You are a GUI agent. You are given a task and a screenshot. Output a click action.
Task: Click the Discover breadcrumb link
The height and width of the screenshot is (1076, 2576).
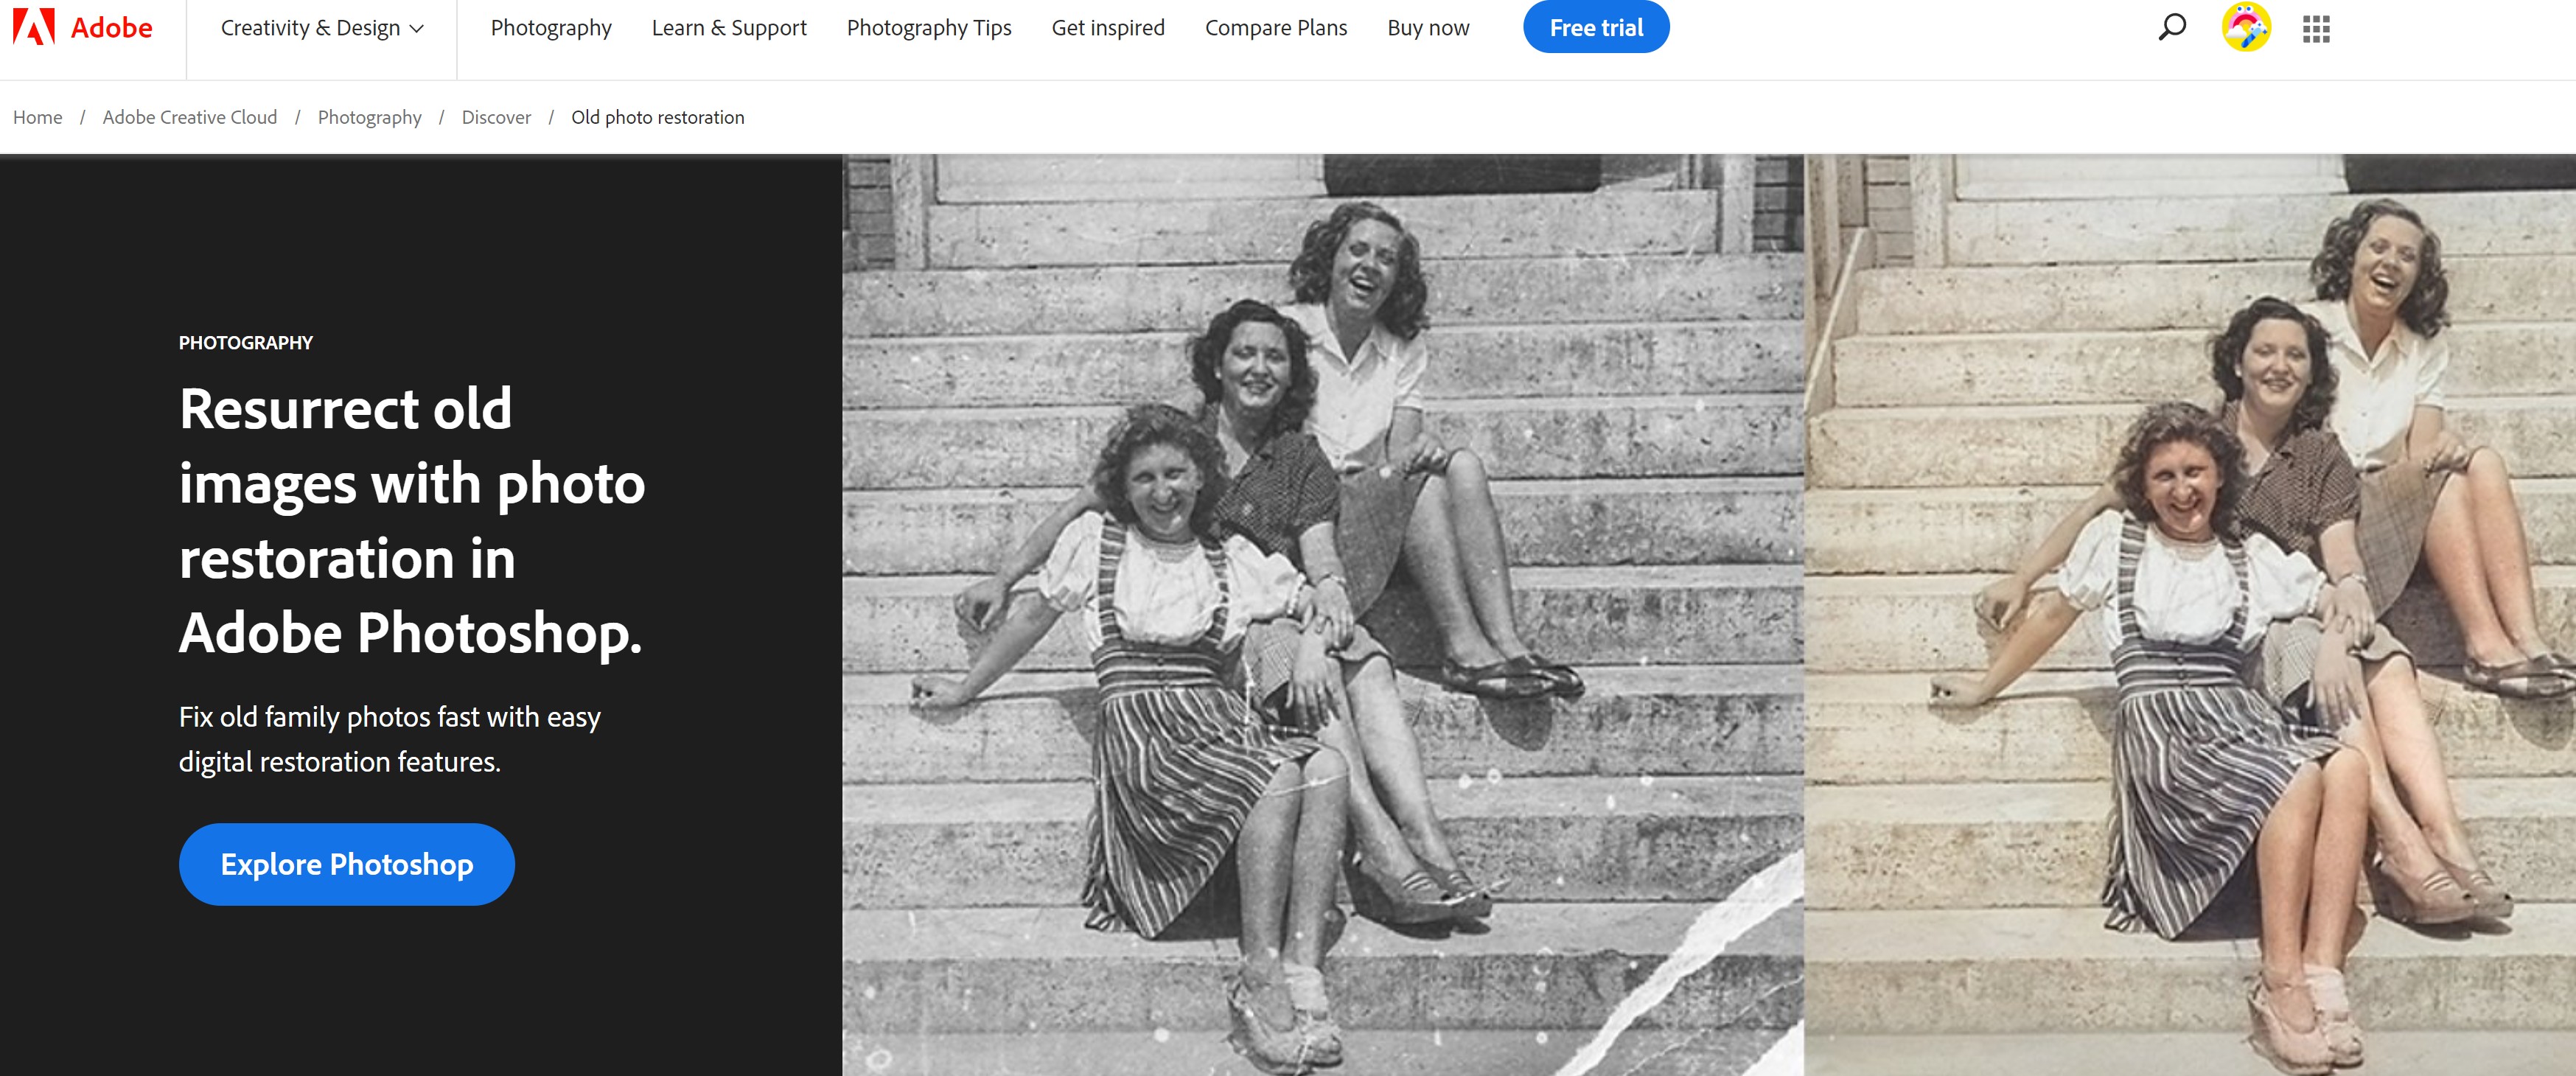click(495, 117)
